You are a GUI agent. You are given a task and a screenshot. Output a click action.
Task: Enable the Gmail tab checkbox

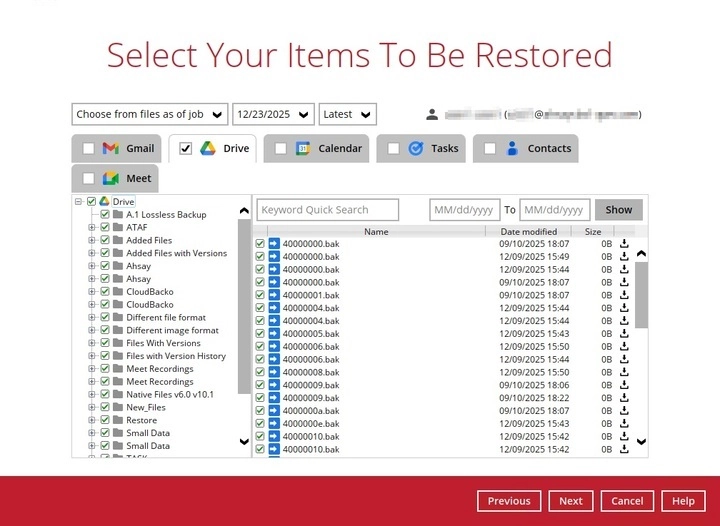click(x=89, y=149)
